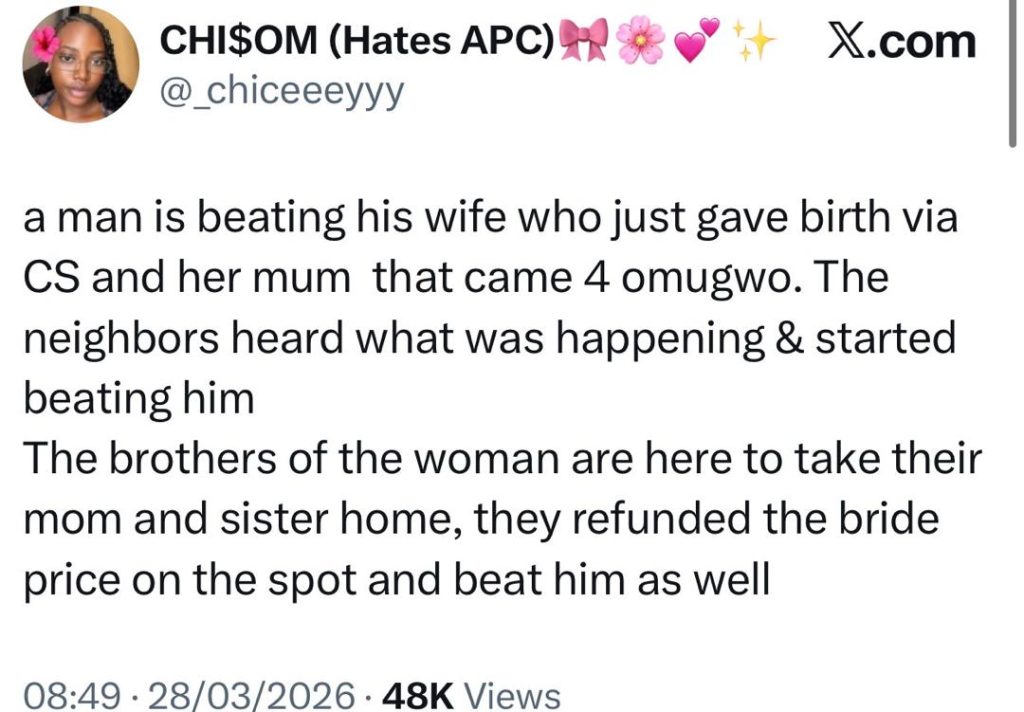Click the two hearts emoji

pos(696,43)
